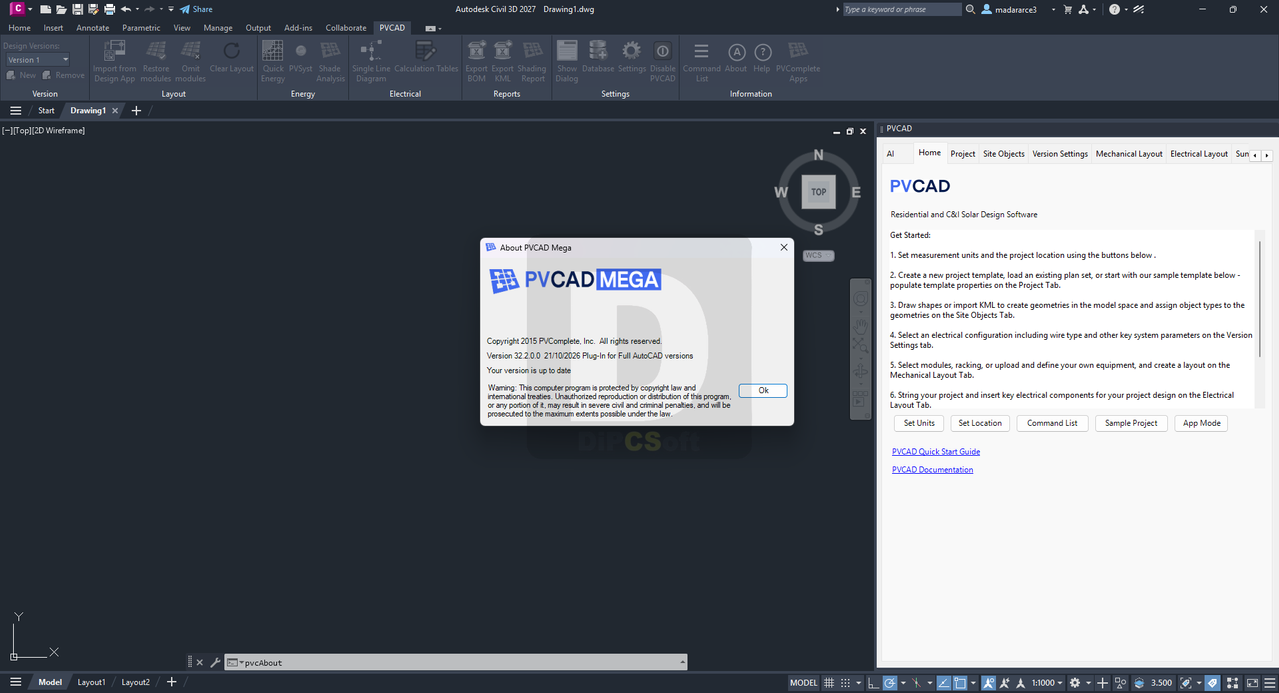Click Export BOM ribbon icon
Image resolution: width=1279 pixels, height=693 pixels.
point(477,61)
